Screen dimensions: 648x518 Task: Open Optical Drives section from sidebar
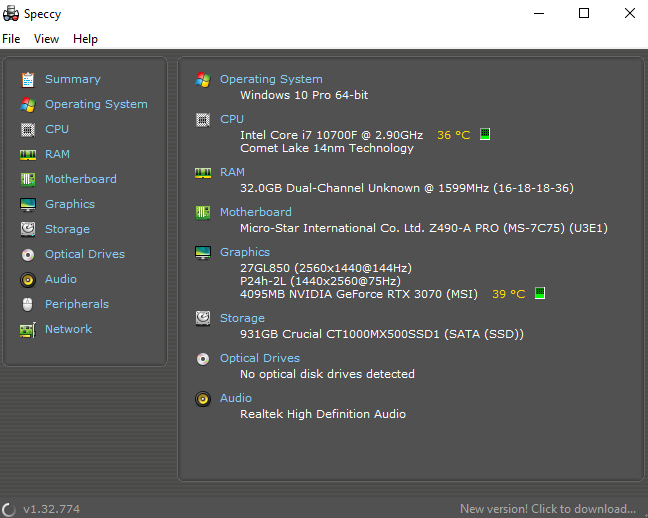pyautogui.click(x=85, y=254)
